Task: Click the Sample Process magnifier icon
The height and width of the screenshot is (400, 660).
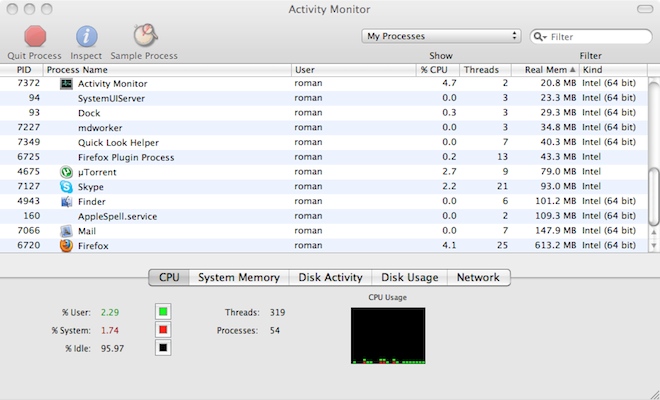Action: coord(146,35)
